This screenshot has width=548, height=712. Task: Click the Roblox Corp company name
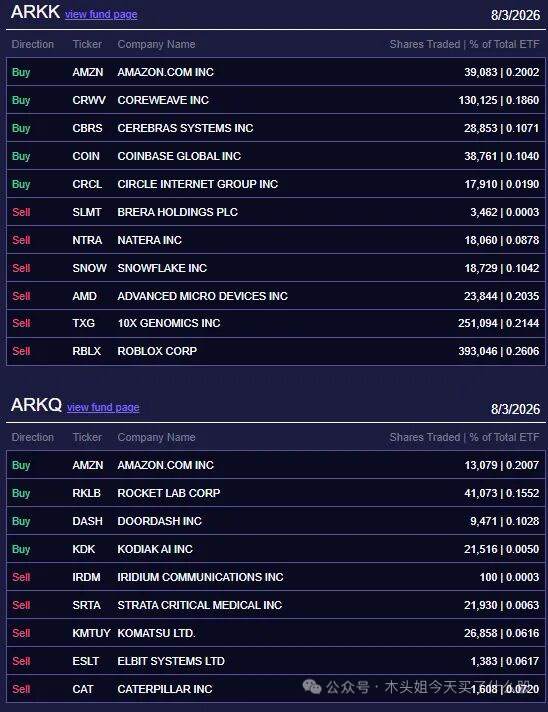157,351
